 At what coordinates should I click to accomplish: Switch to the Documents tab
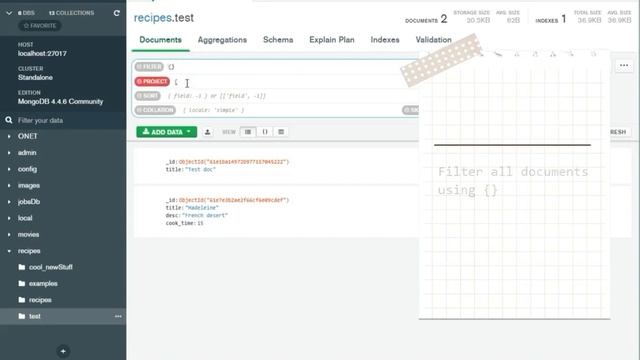click(x=160, y=40)
